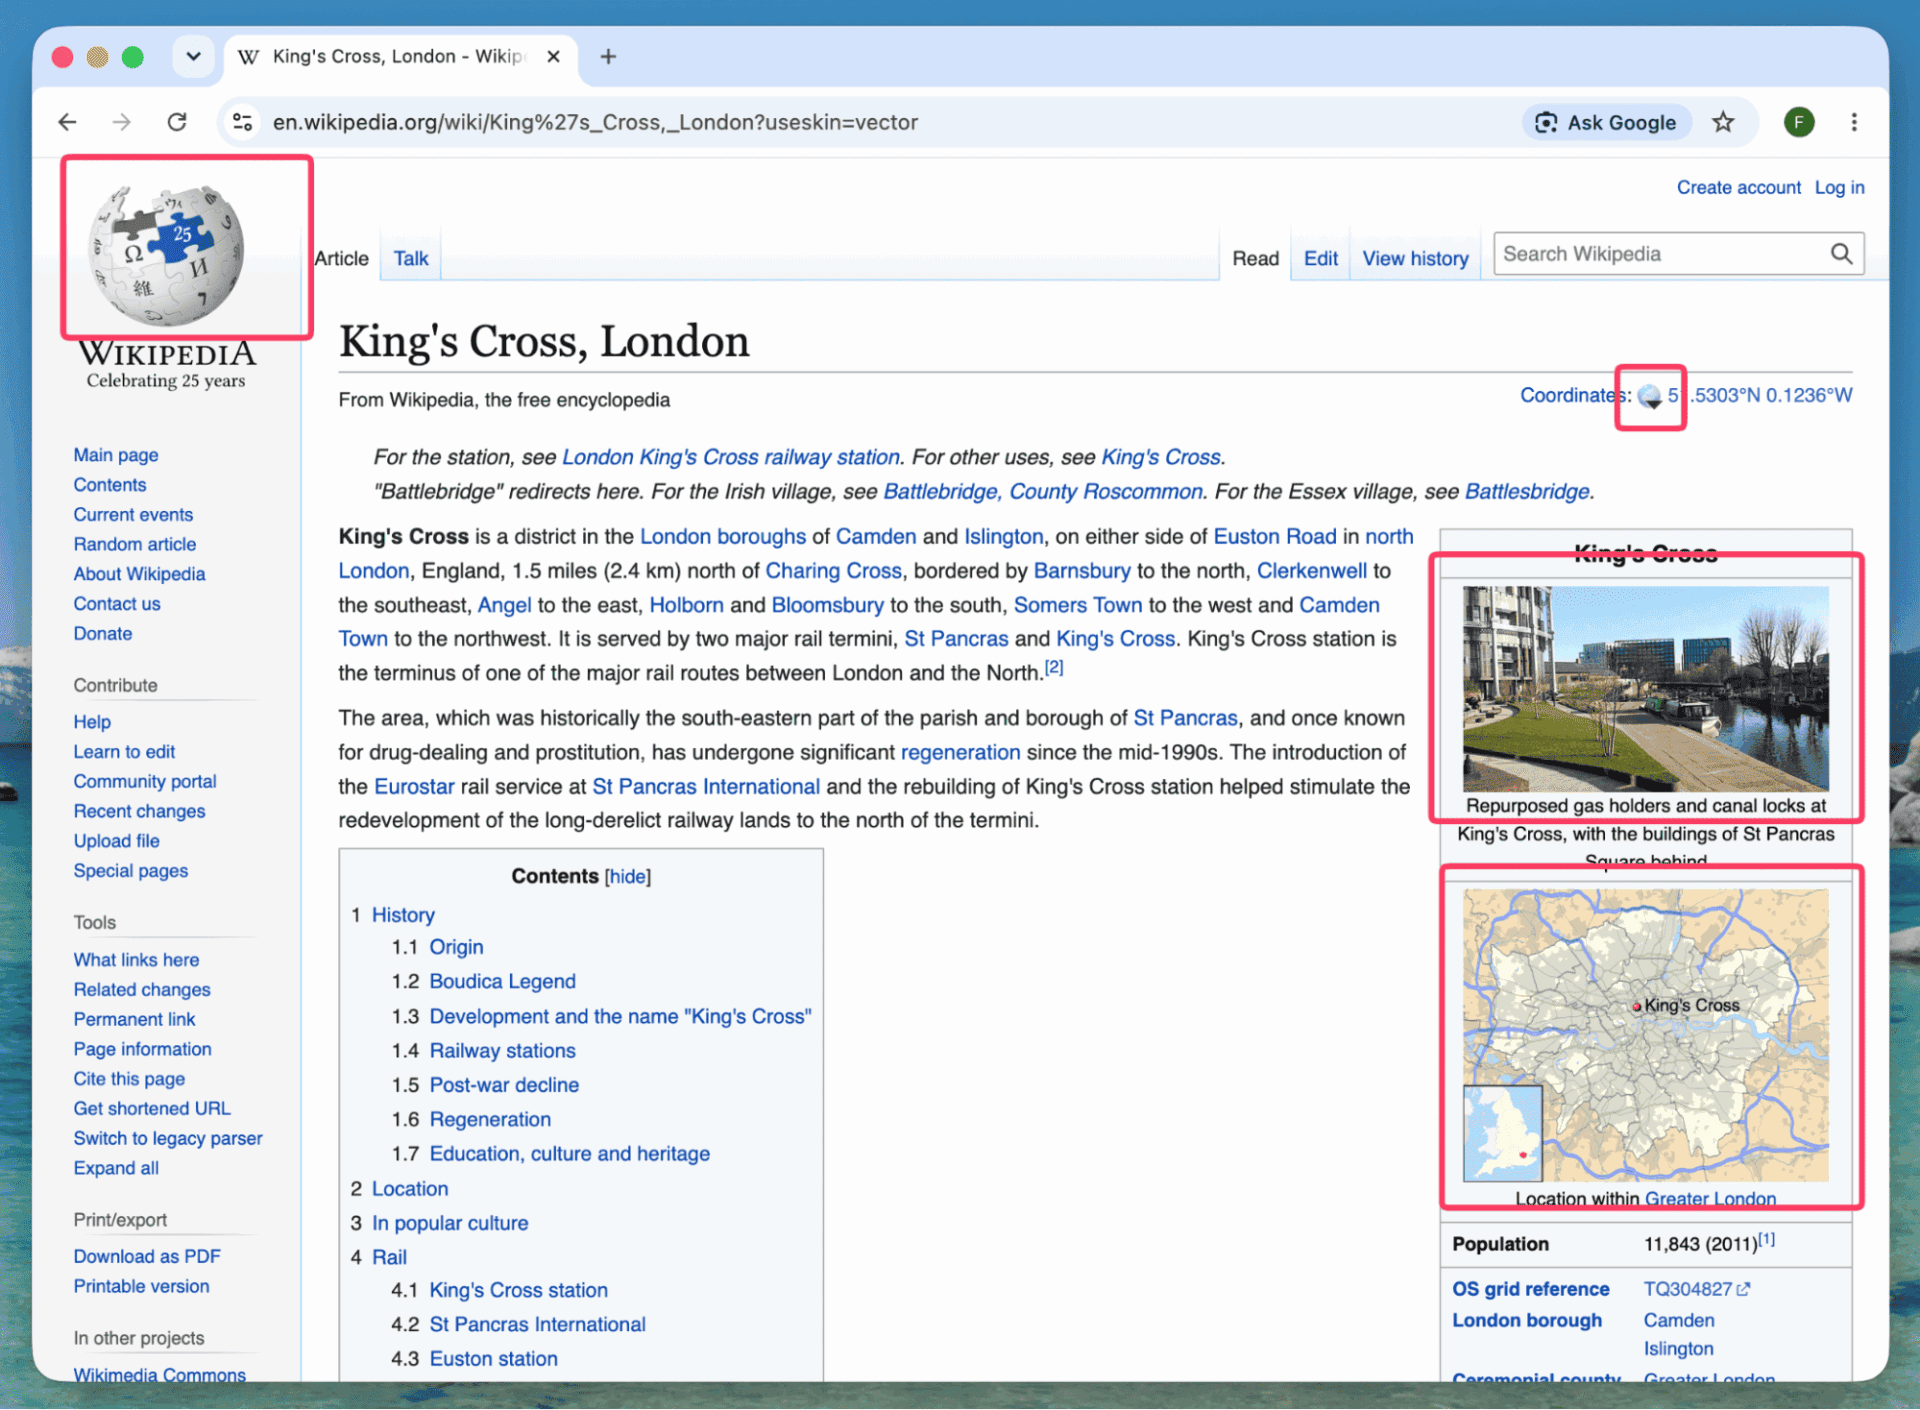The width and height of the screenshot is (1920, 1410).
Task: Switch to the Talk tab
Action: [x=410, y=258]
